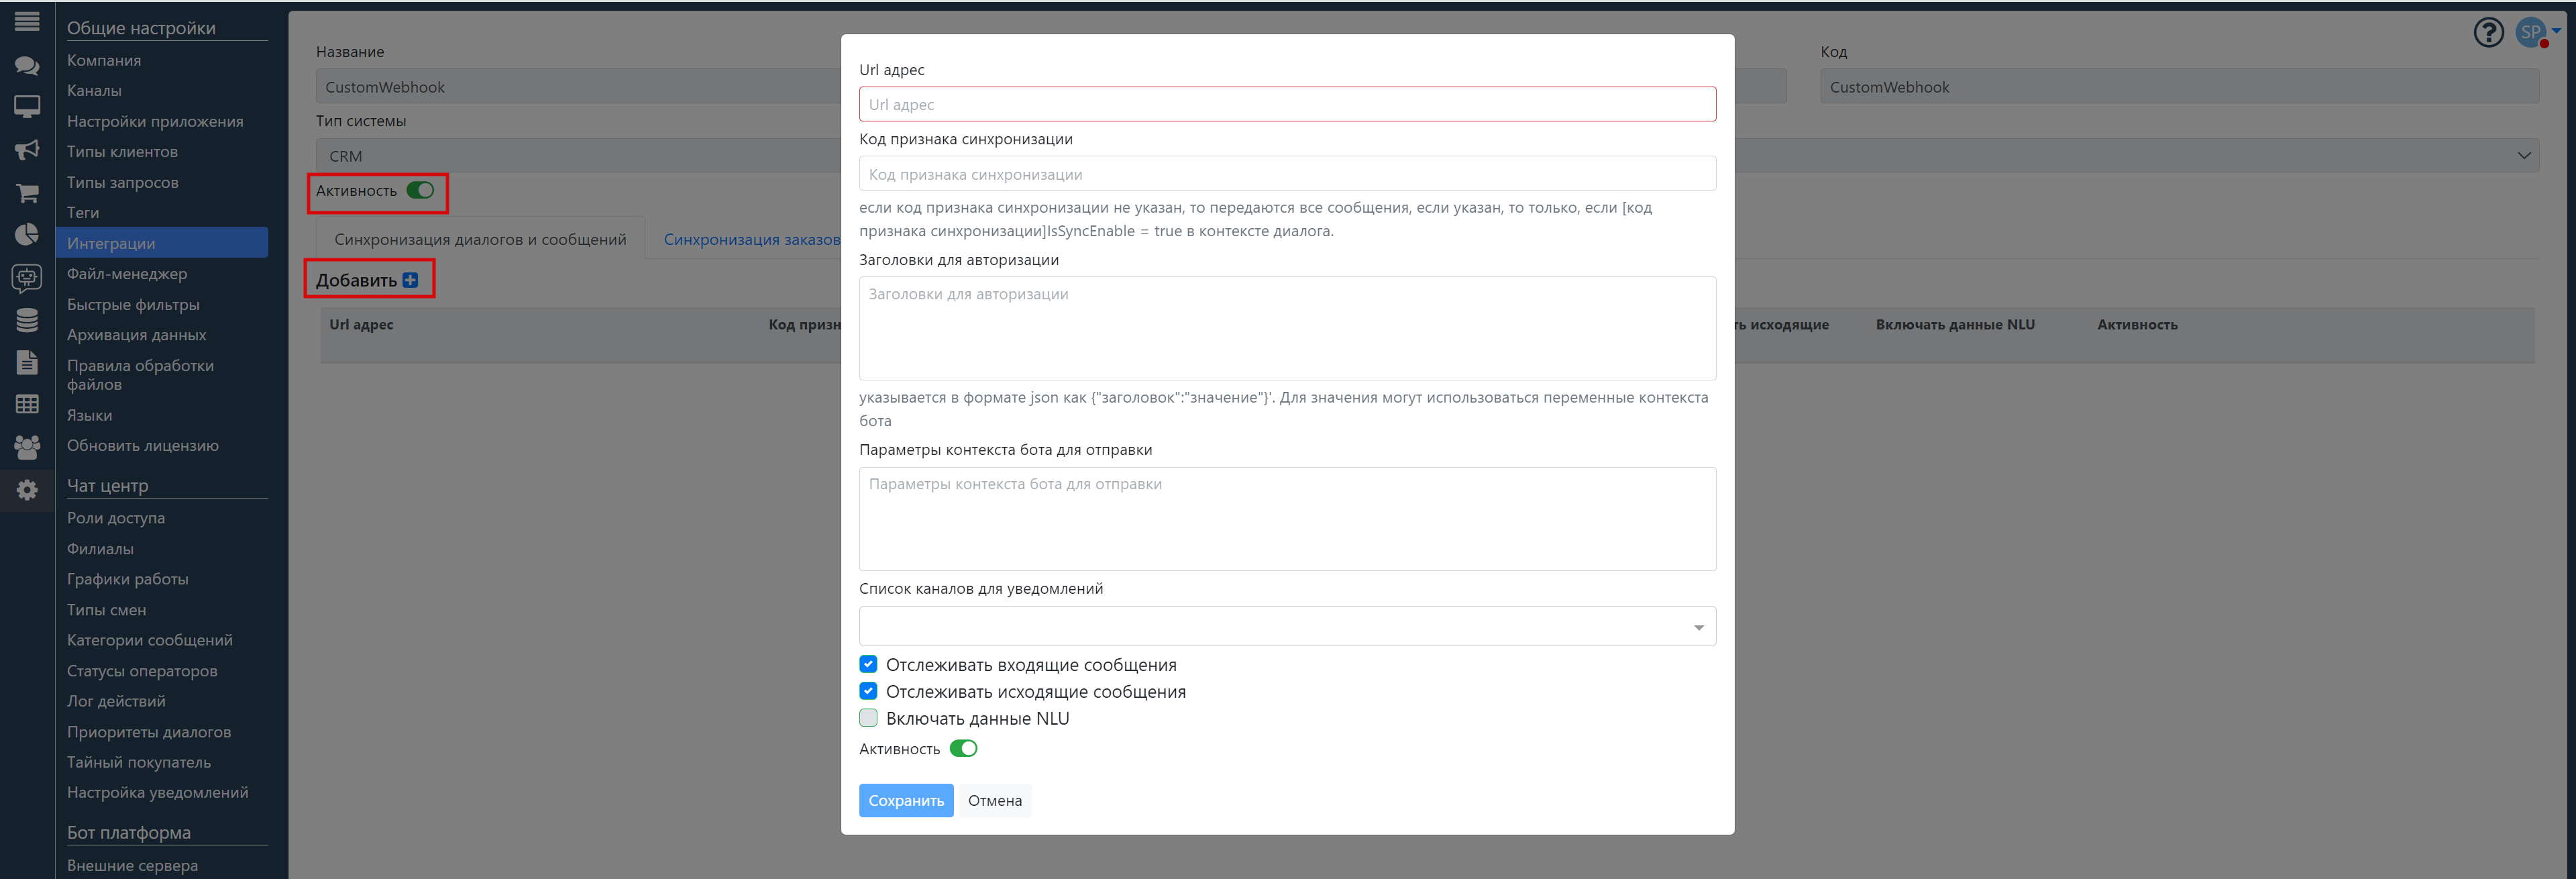Viewport: 2576px width, 879px height.
Task: Uncheck Отслеживать исходящие сообщения checkbox
Action: pyautogui.click(x=868, y=691)
